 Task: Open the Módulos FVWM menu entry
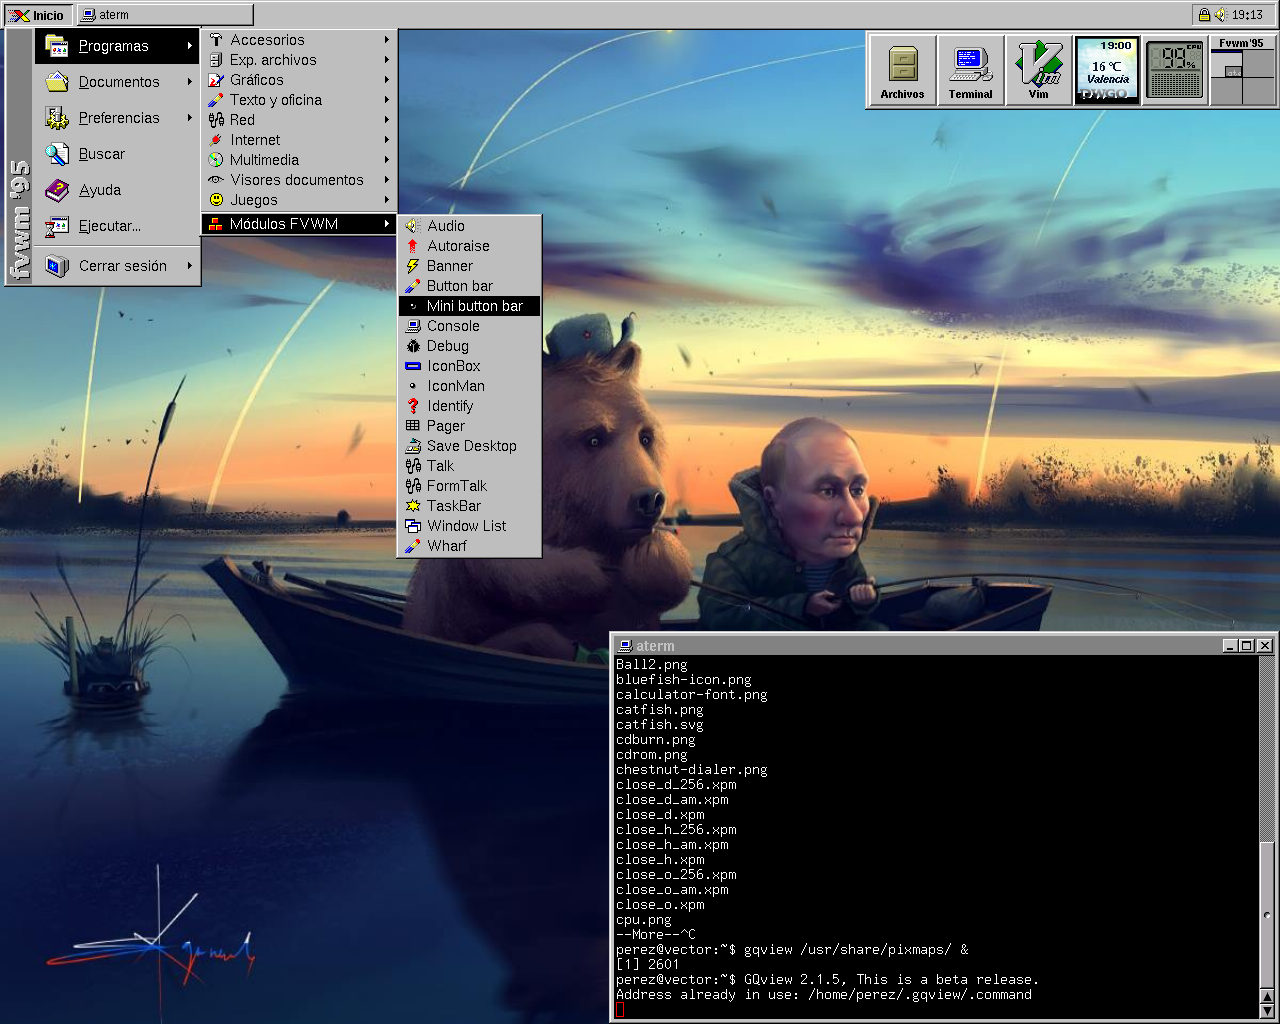(299, 224)
